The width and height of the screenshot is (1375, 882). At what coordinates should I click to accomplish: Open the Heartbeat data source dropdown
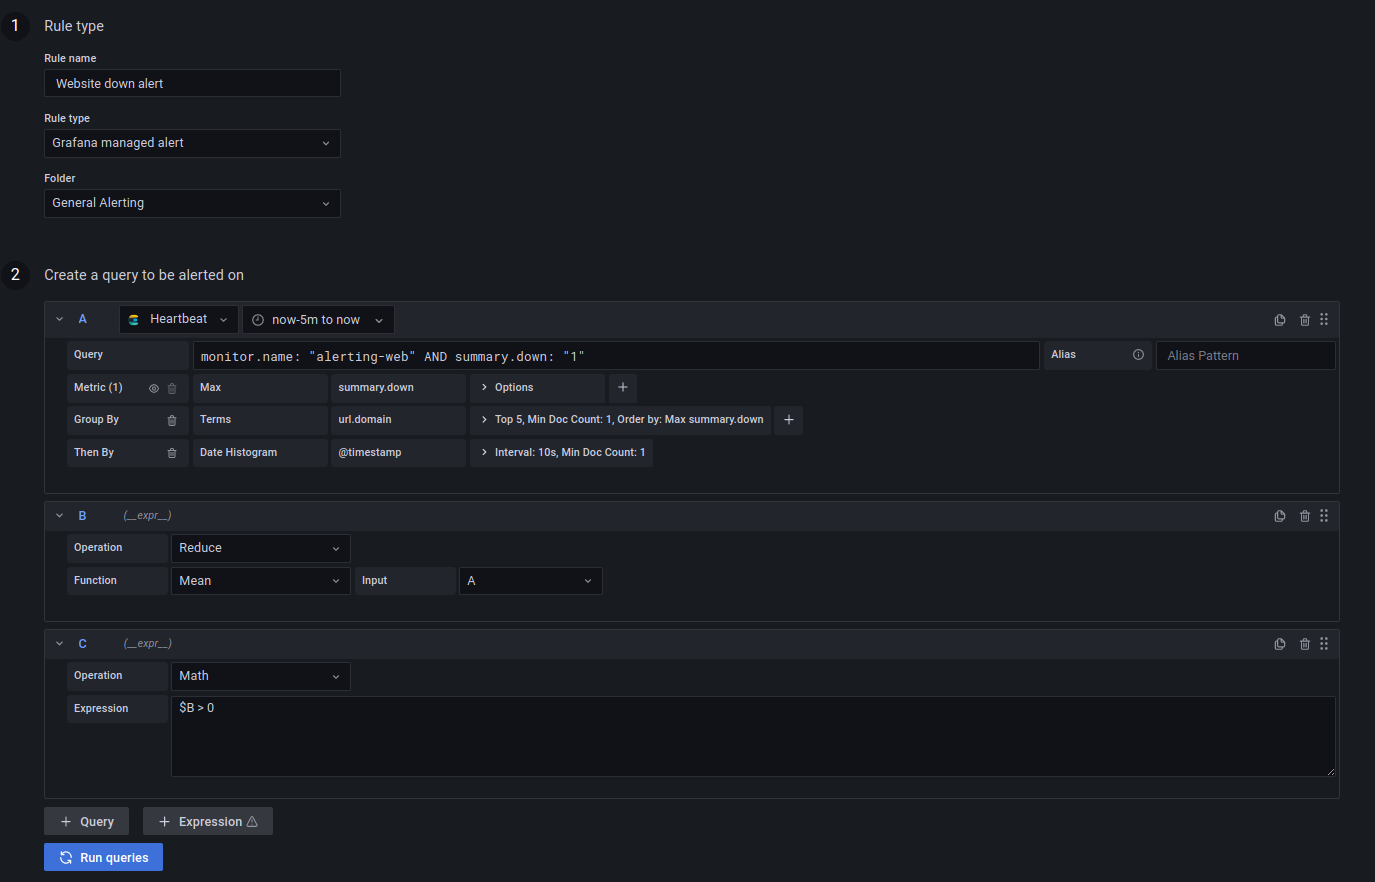click(x=179, y=319)
